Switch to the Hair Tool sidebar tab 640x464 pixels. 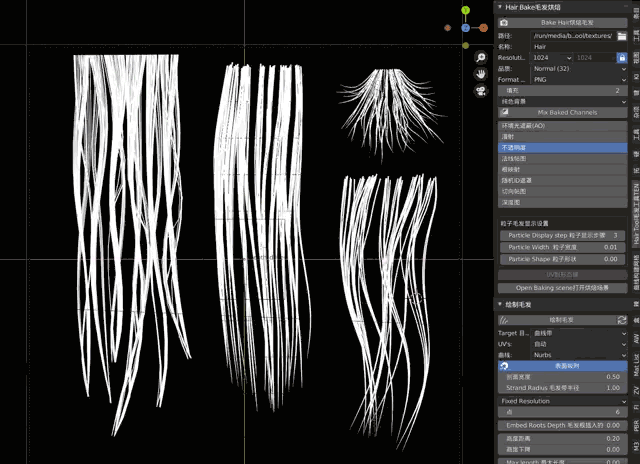[x=636, y=214]
